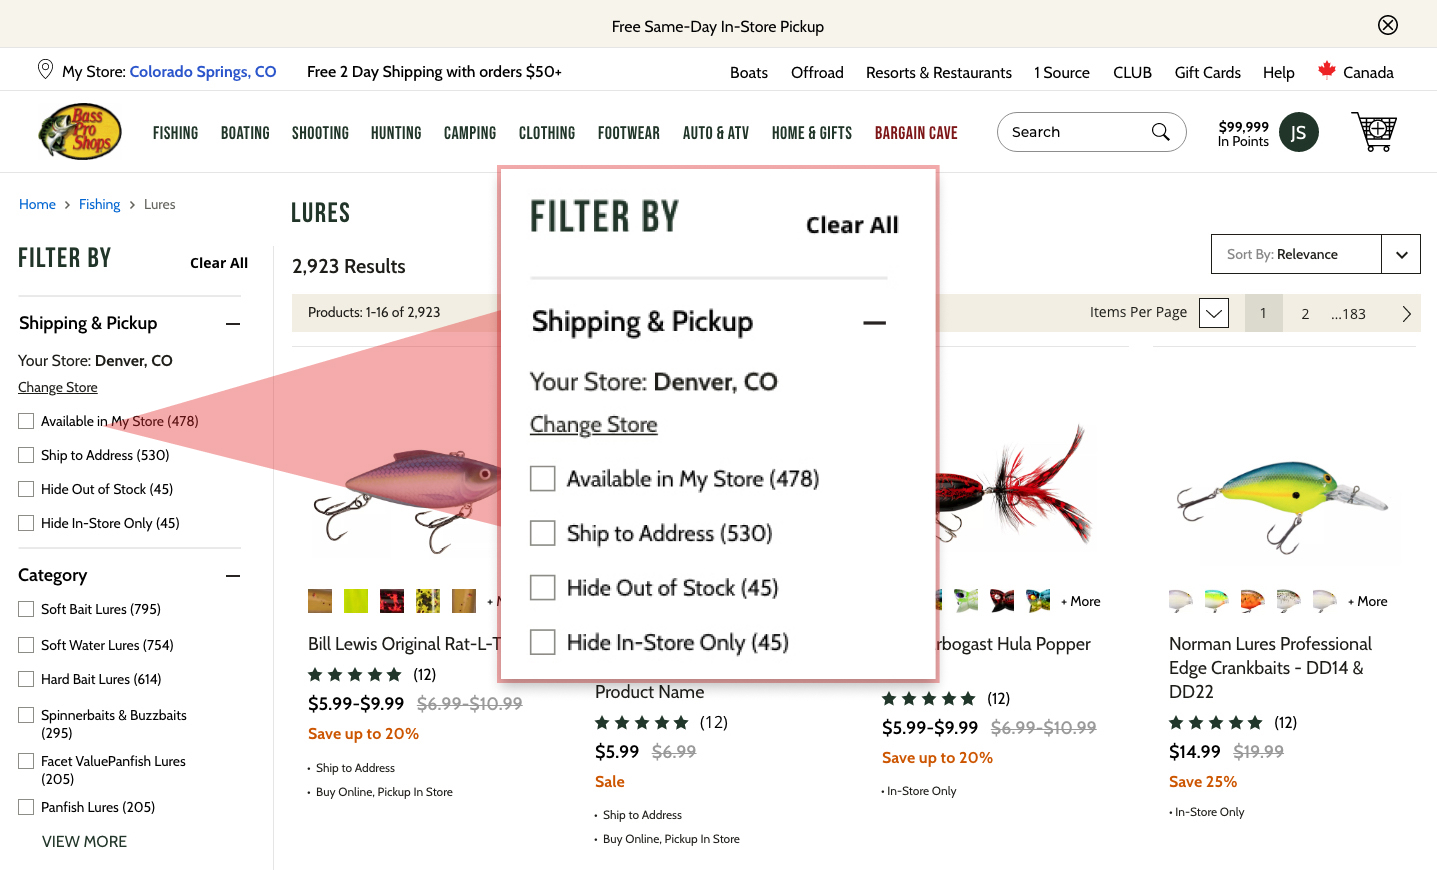Open the Sort By Relevance dropdown

coord(1400,254)
